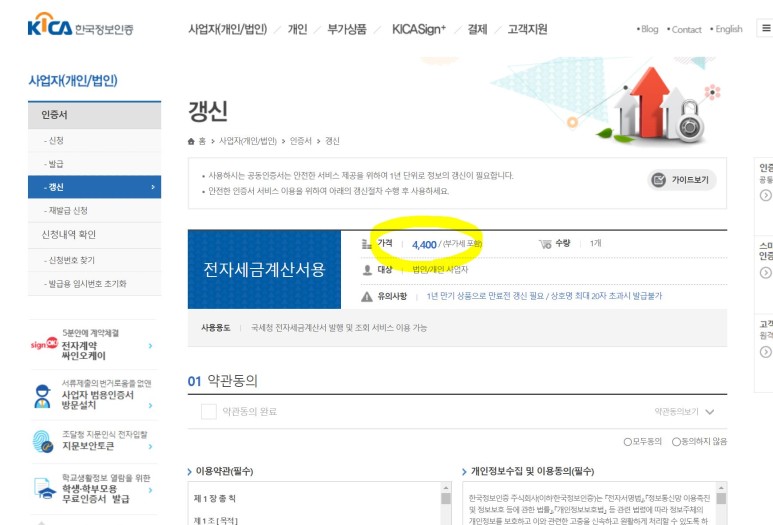Viewport: 773px width, 525px height.
Task: Select 재발급 신청 in the left sidebar
Action: tap(94, 210)
